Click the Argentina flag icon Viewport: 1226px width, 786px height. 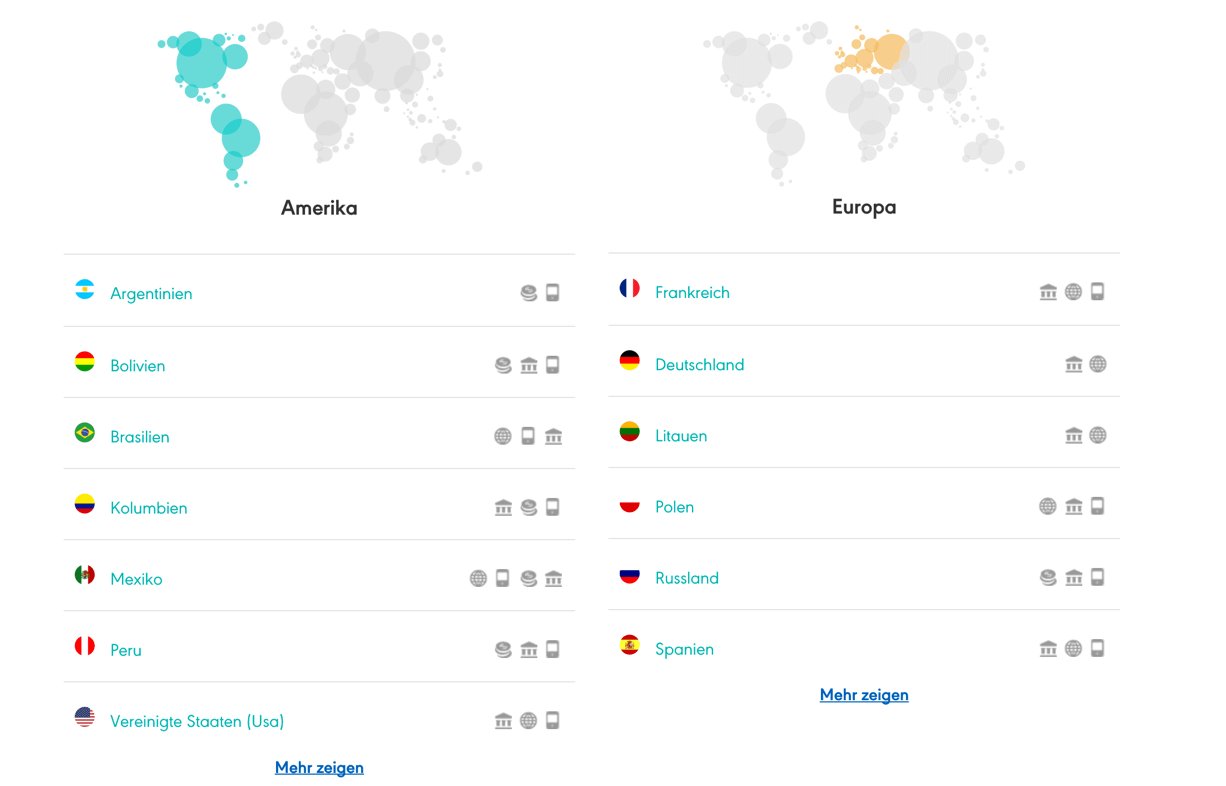point(85,291)
